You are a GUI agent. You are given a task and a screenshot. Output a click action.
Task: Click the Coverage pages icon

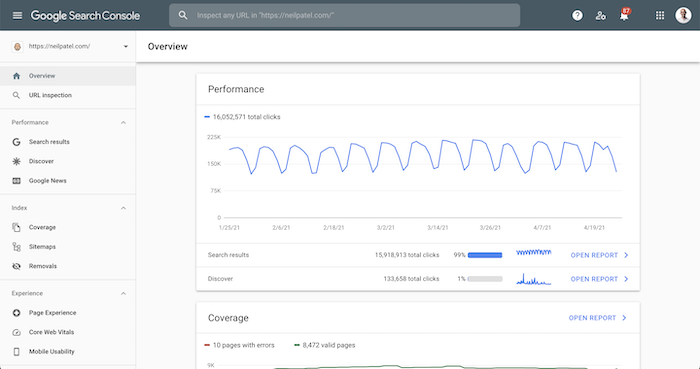17,227
